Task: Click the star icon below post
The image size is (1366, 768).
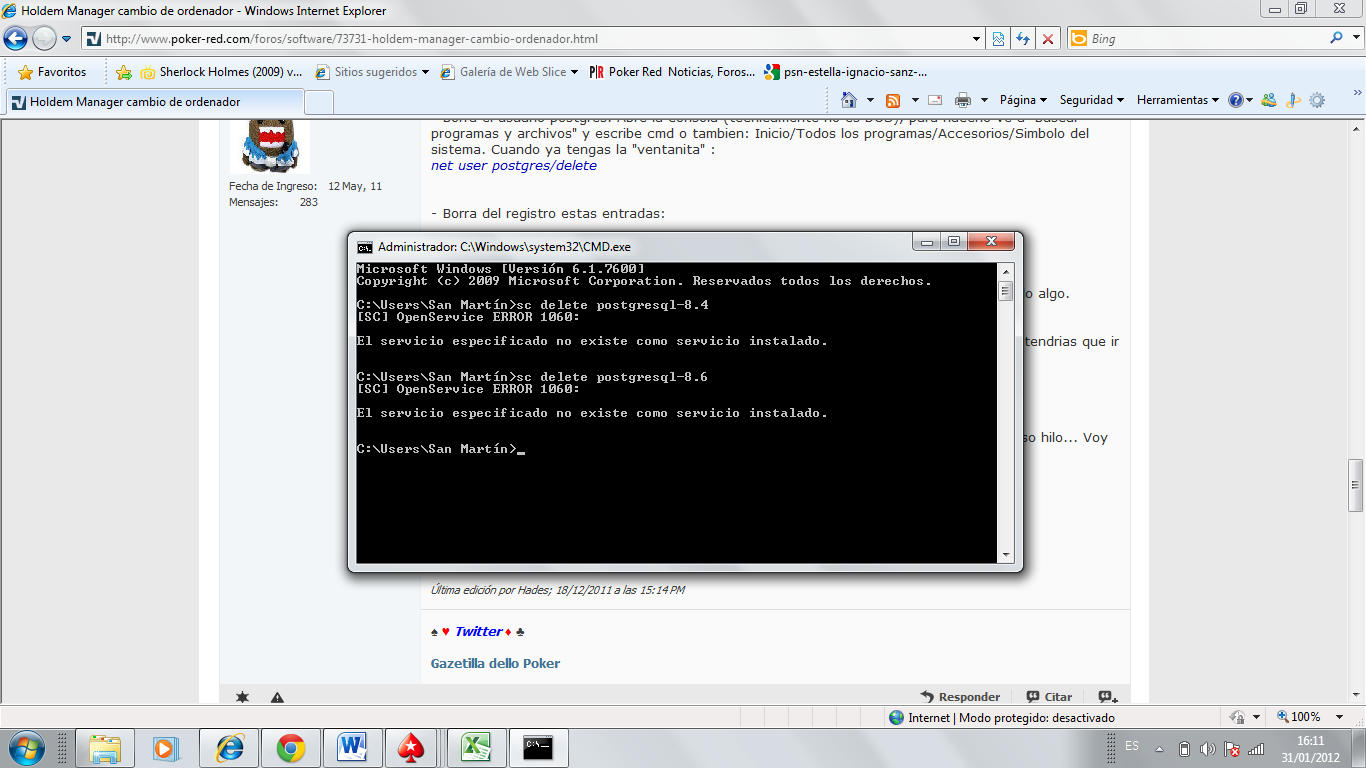Action: coord(242,697)
